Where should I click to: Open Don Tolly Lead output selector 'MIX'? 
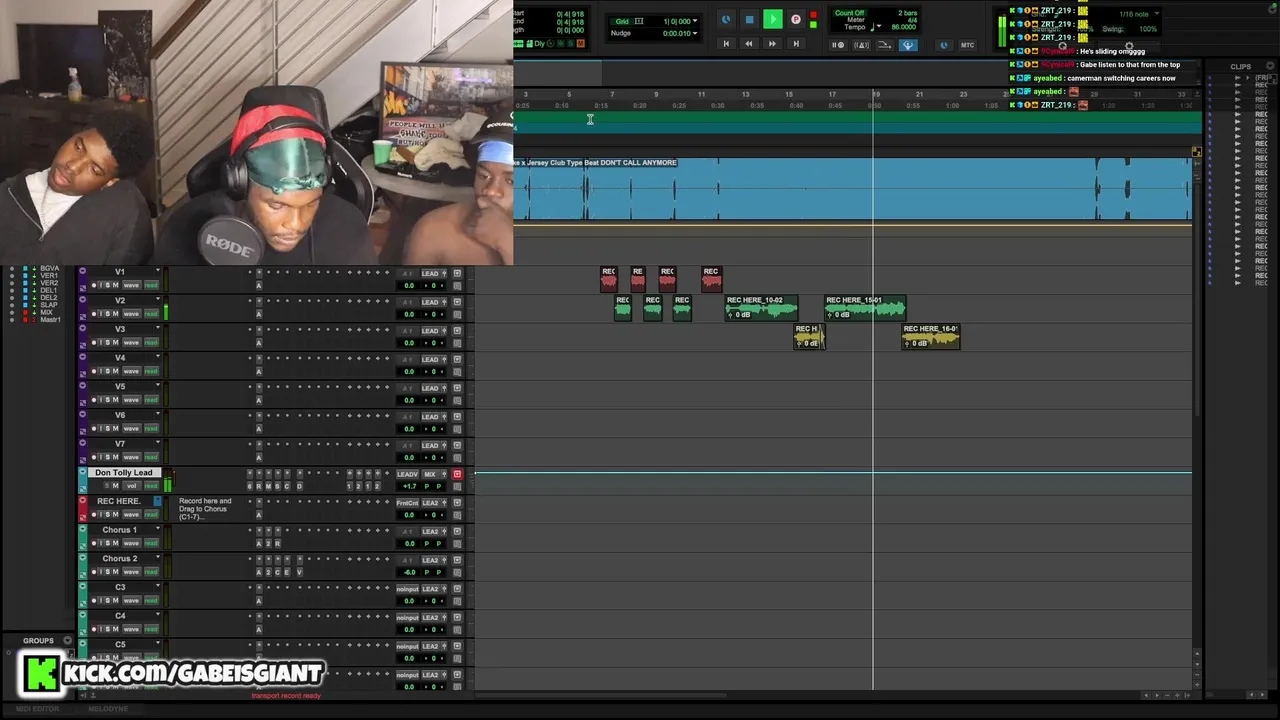(430, 474)
